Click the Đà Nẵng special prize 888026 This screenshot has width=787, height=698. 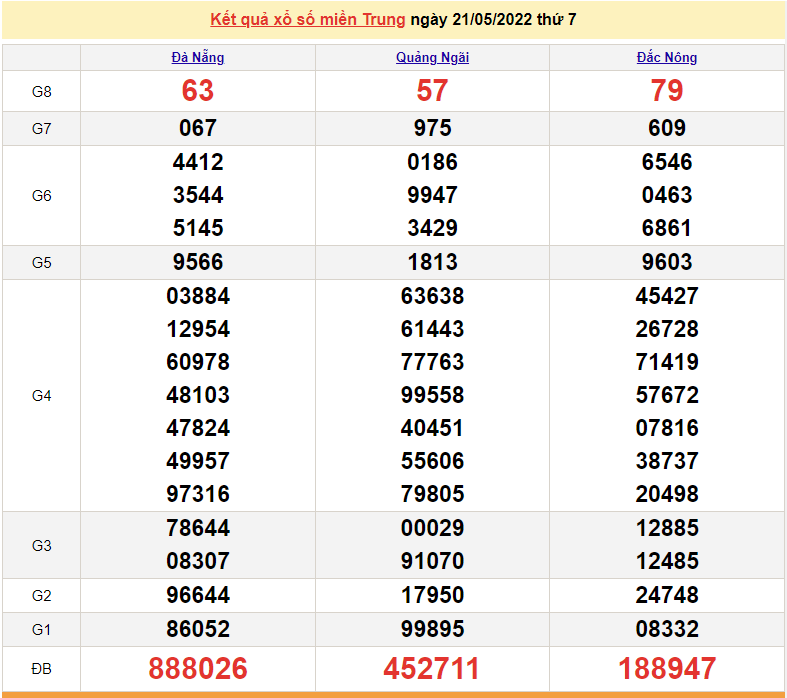coord(198,668)
